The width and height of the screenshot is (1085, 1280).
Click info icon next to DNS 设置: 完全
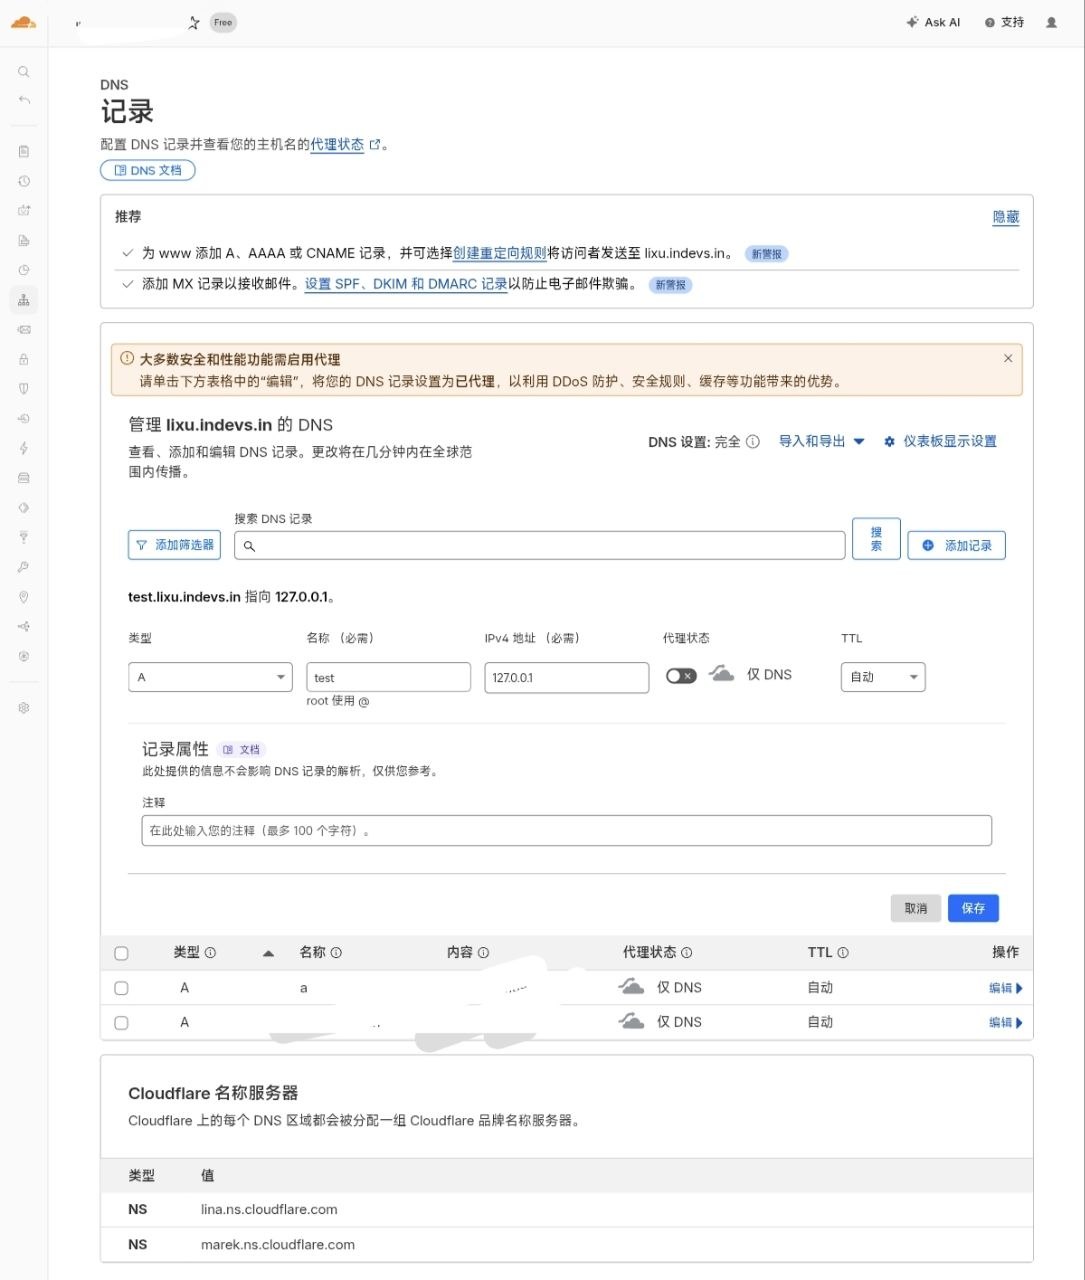[x=753, y=441]
